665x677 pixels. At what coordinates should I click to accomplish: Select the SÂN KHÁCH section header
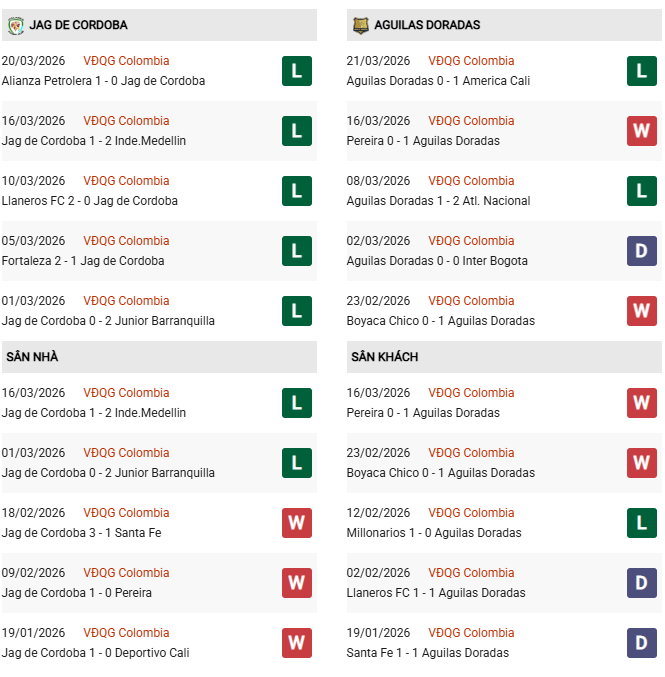pos(384,357)
